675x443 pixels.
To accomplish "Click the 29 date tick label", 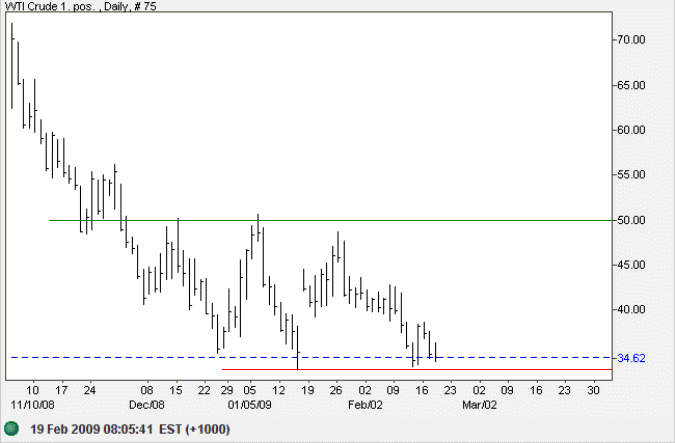I will tap(227, 390).
